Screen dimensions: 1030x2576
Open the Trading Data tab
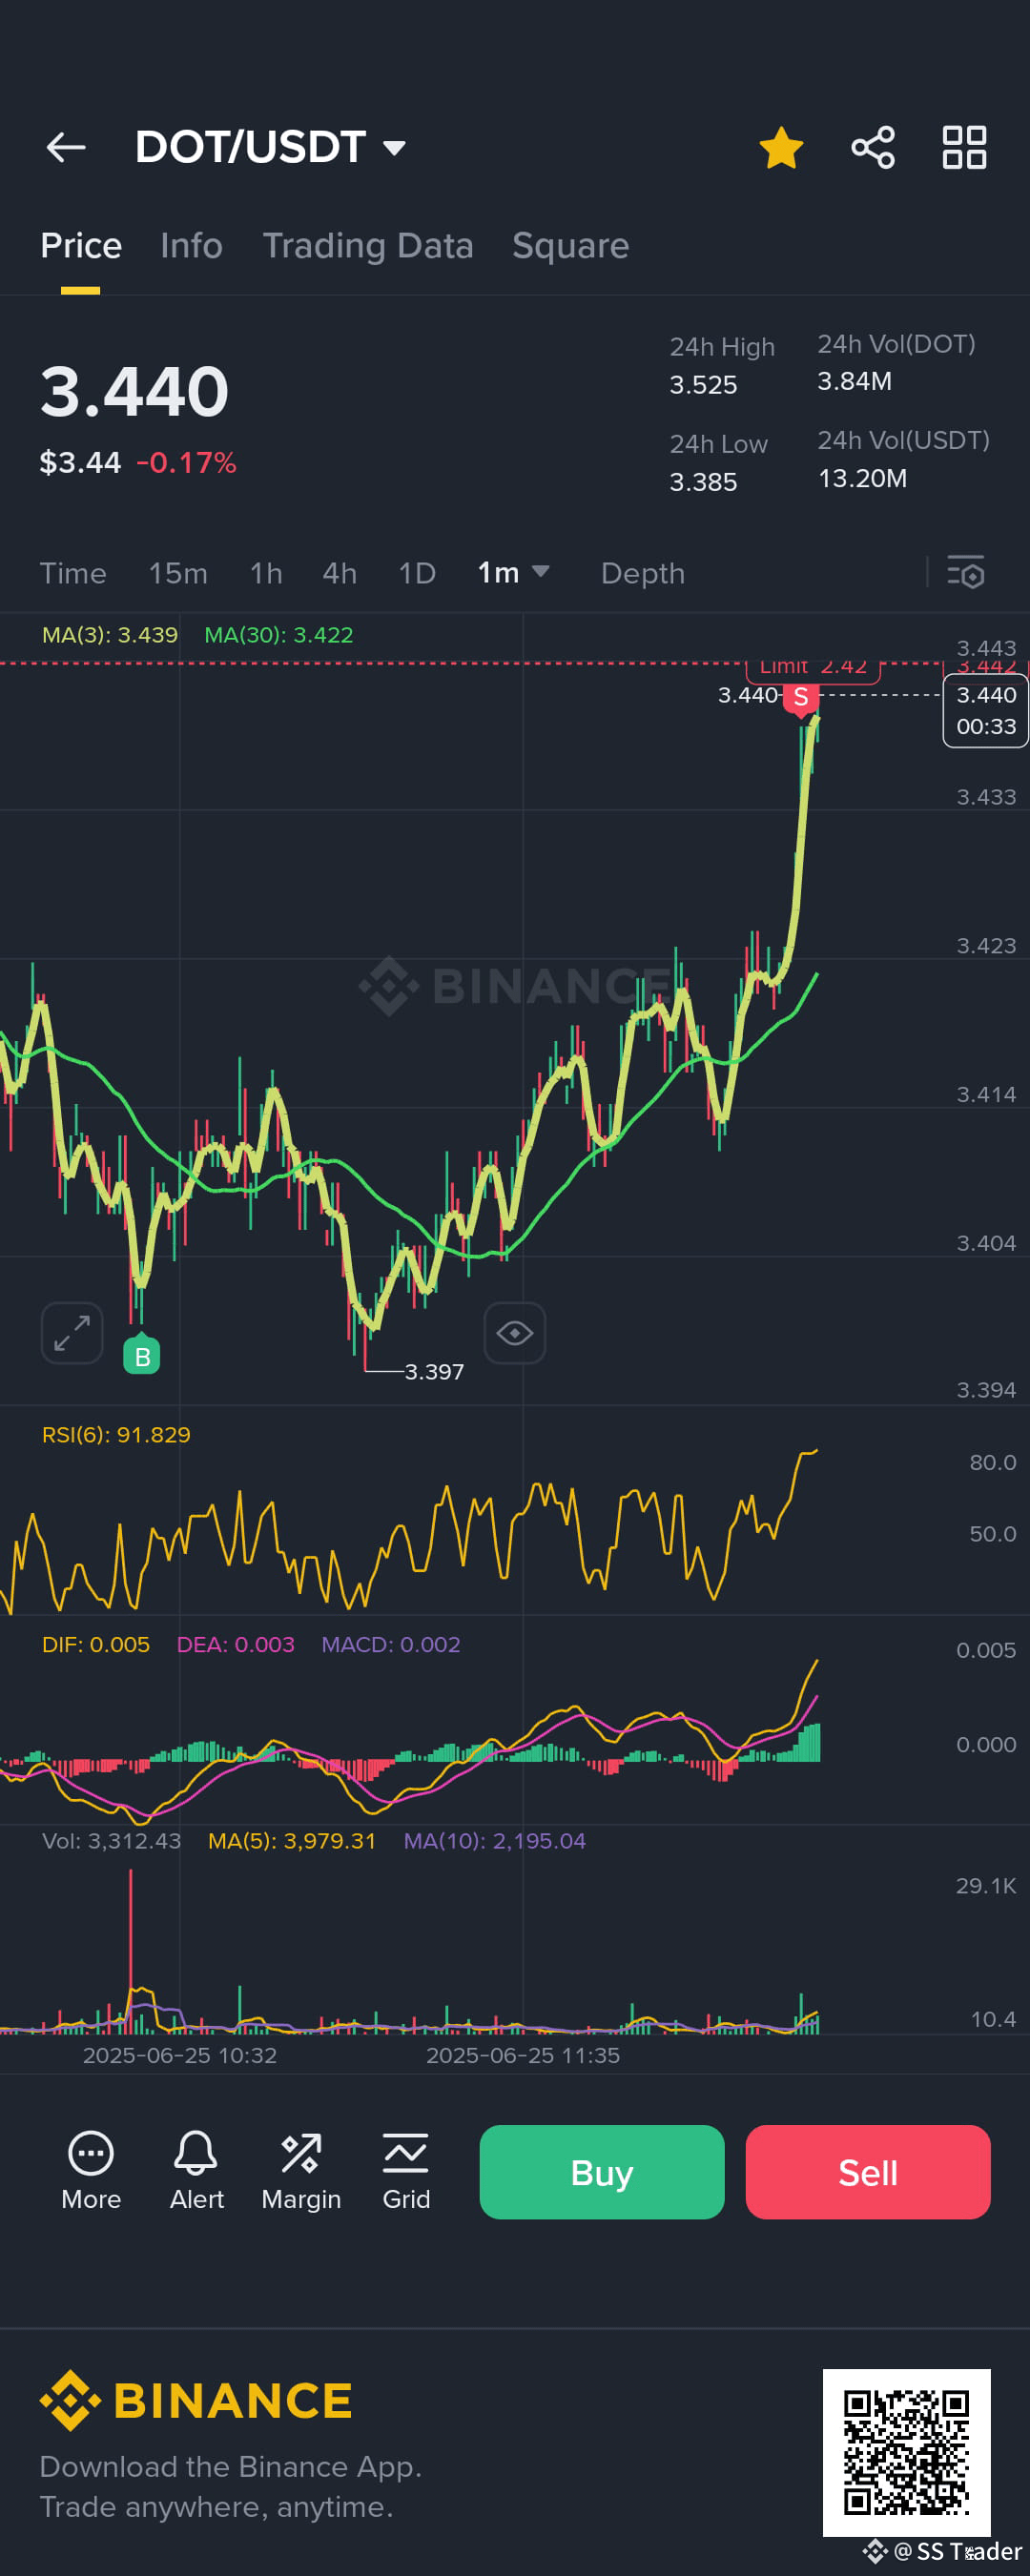[368, 246]
